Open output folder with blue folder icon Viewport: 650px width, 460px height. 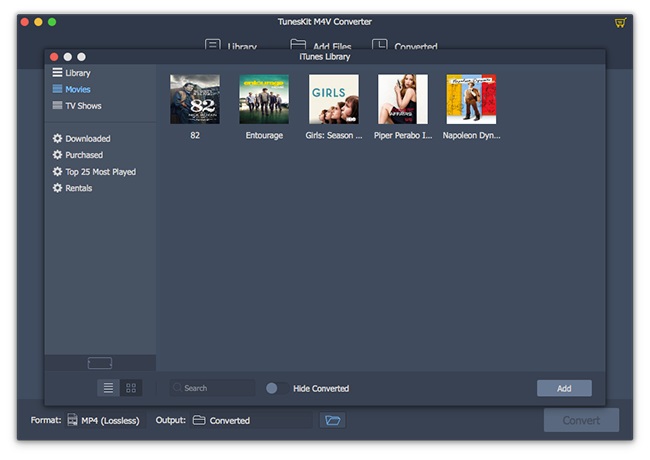332,420
